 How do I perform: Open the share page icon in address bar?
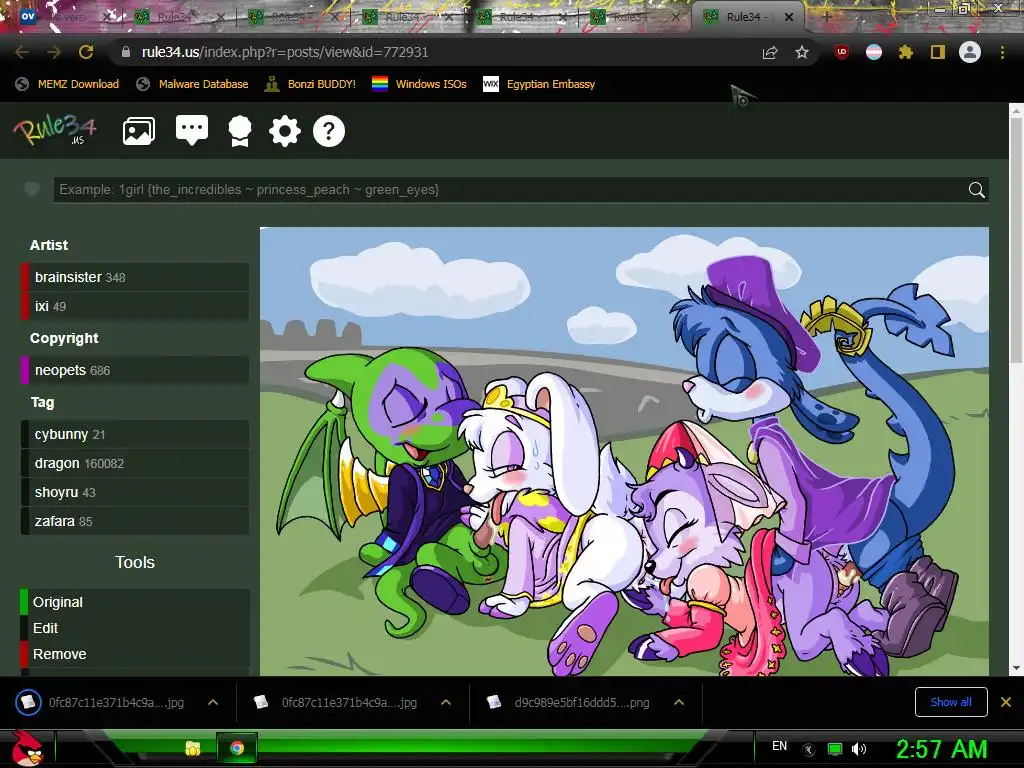tap(770, 53)
